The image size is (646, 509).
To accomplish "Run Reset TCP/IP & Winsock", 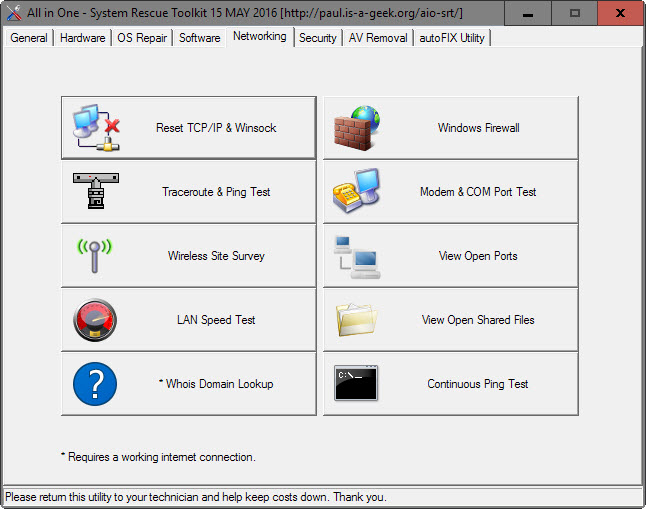I will pyautogui.click(x=189, y=128).
